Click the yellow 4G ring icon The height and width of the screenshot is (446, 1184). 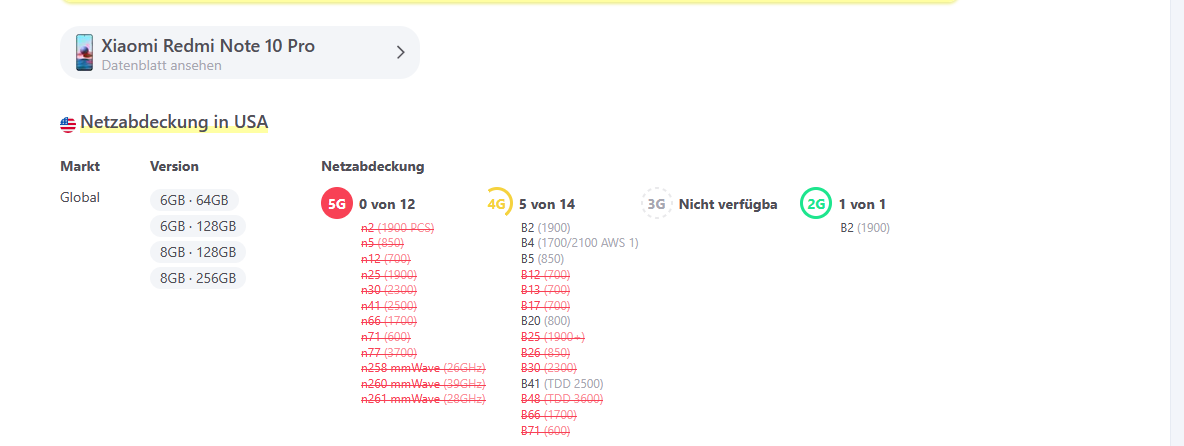pyautogui.click(x=497, y=204)
